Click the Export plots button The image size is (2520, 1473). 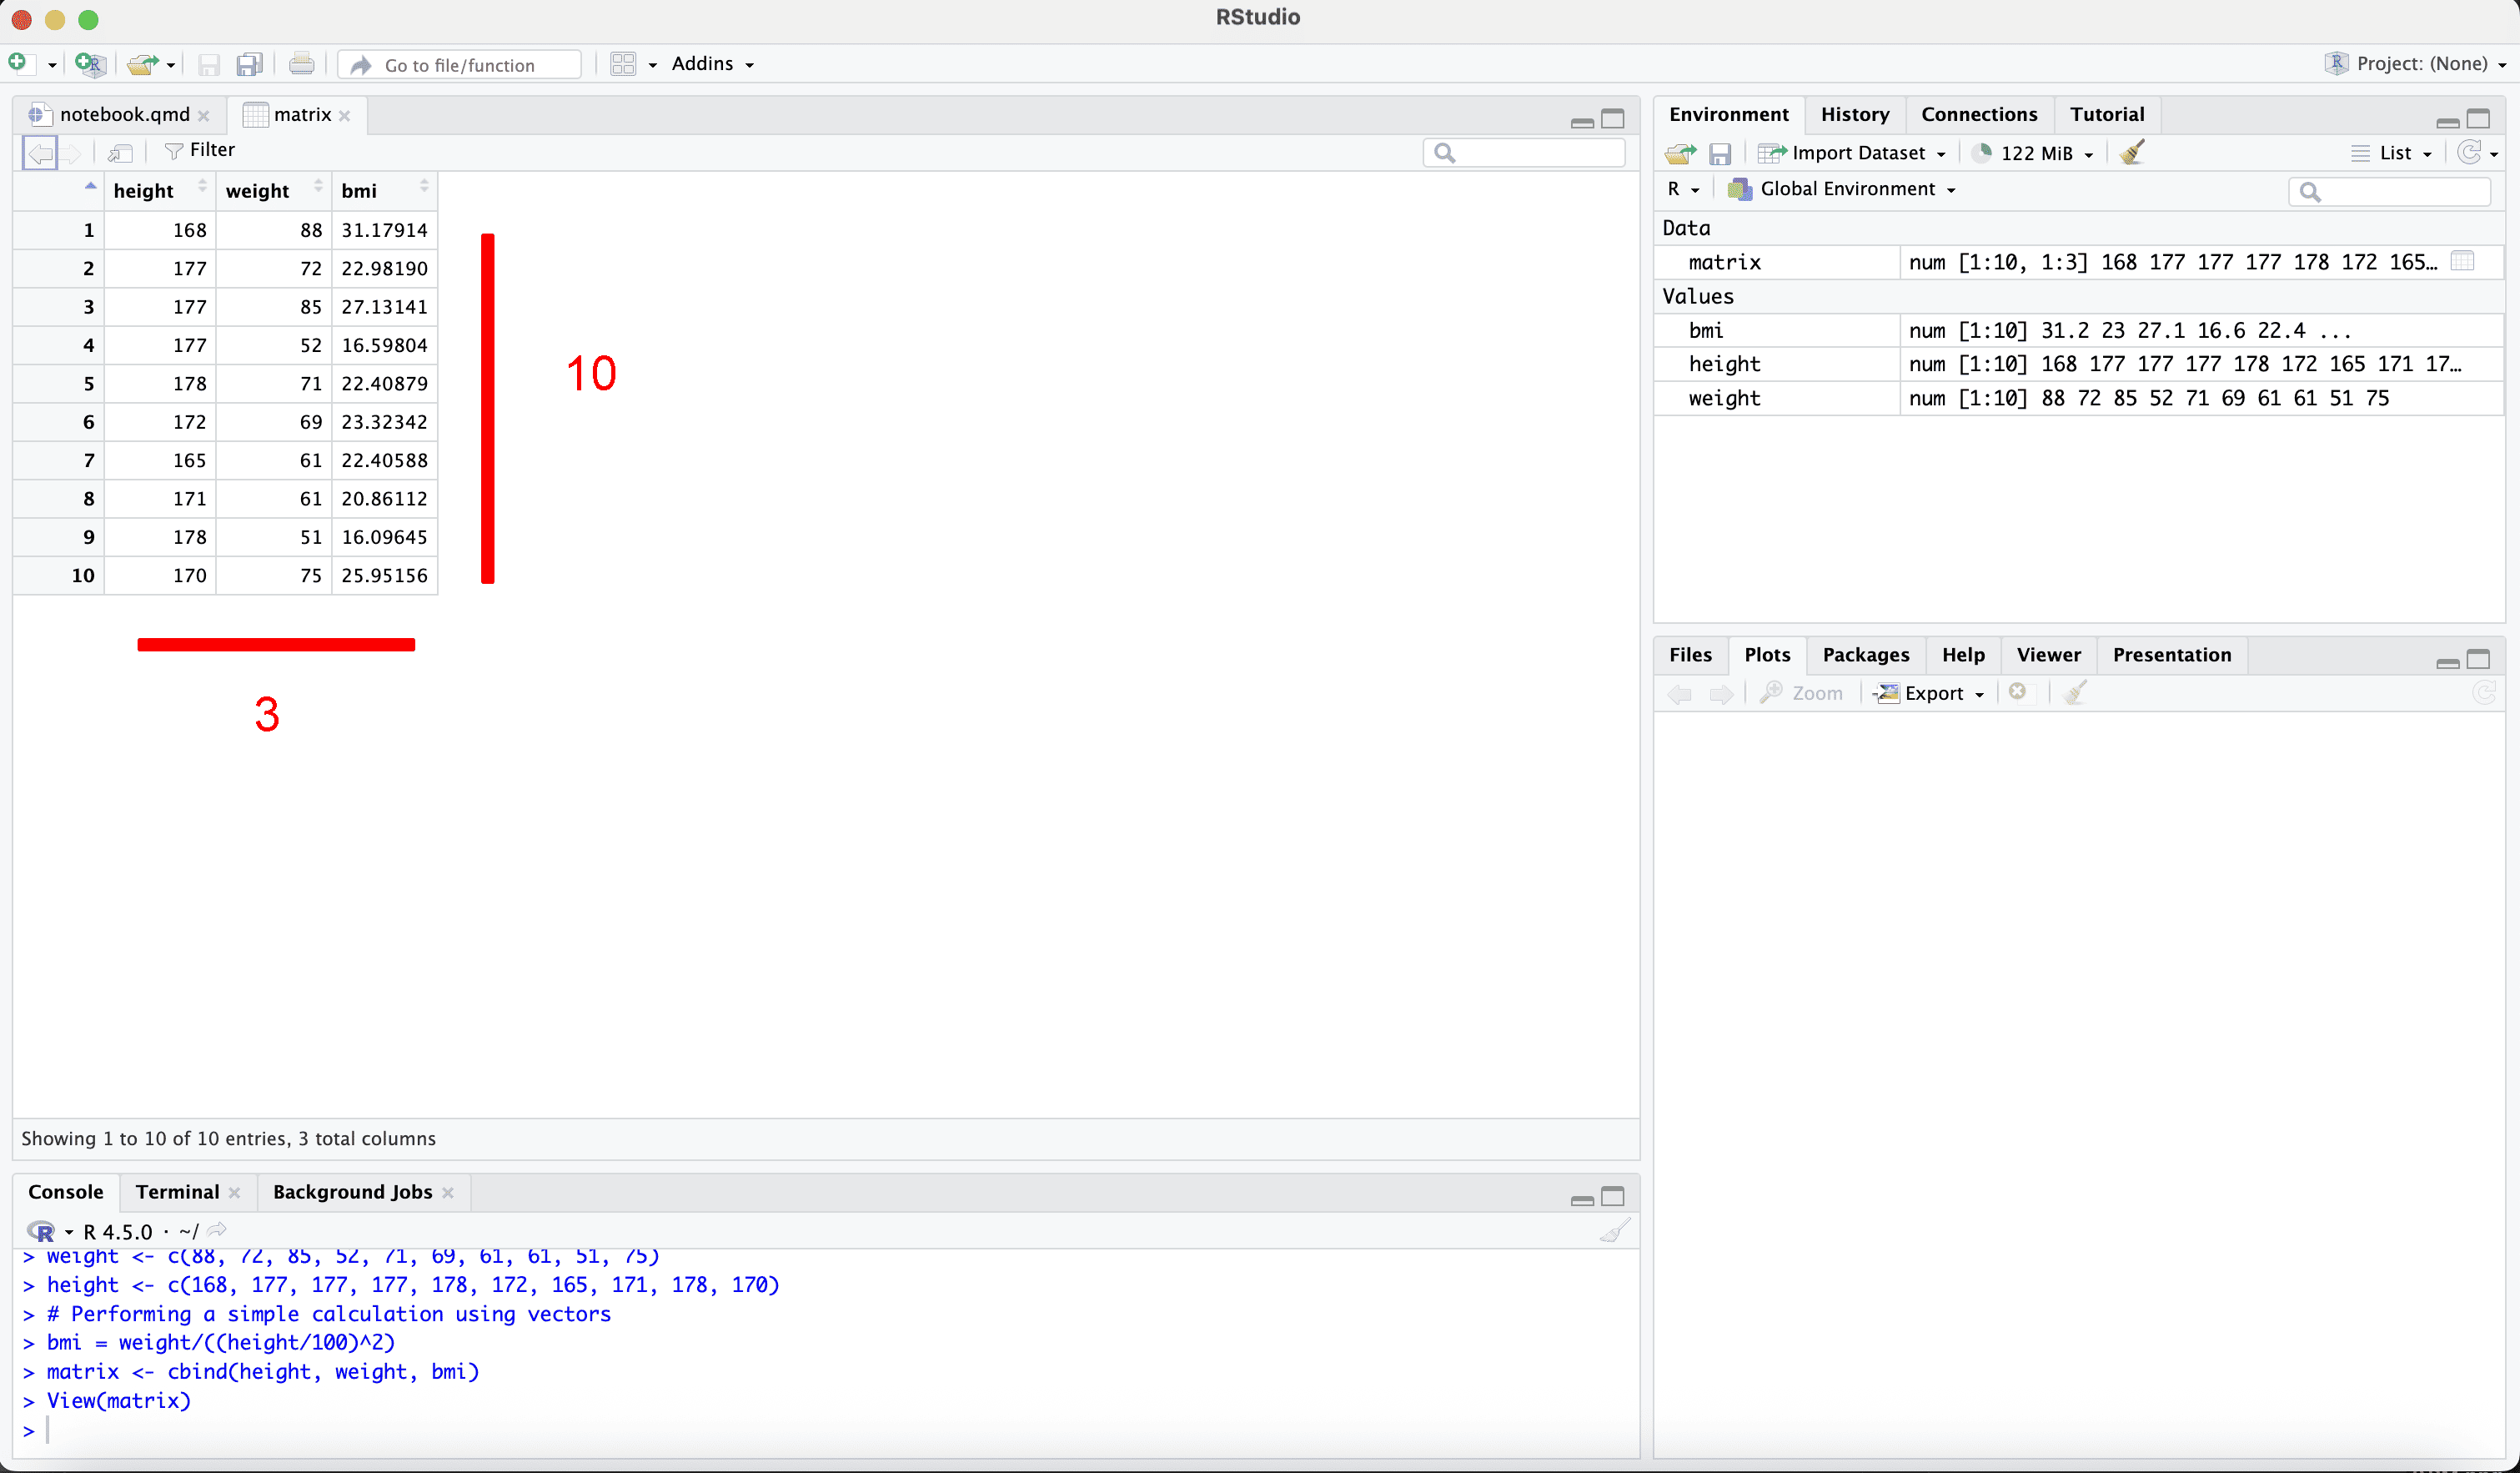tap(1933, 692)
